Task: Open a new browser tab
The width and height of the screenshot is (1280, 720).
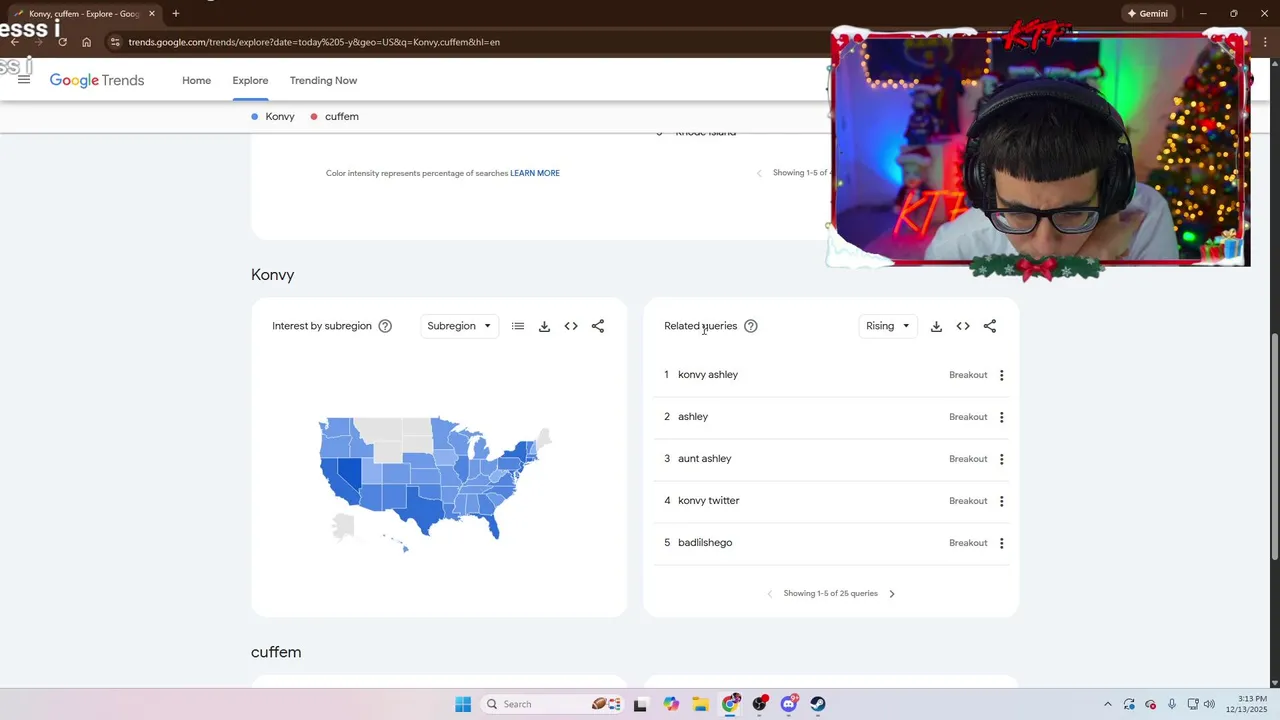Action: tap(176, 14)
